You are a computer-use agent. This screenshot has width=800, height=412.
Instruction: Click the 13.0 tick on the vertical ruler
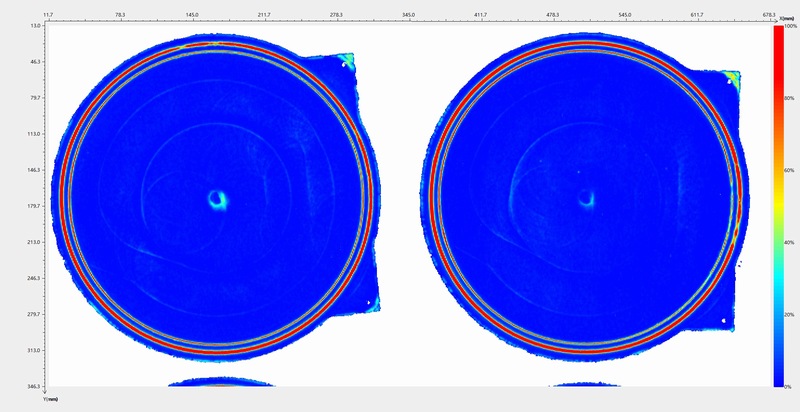[35, 25]
